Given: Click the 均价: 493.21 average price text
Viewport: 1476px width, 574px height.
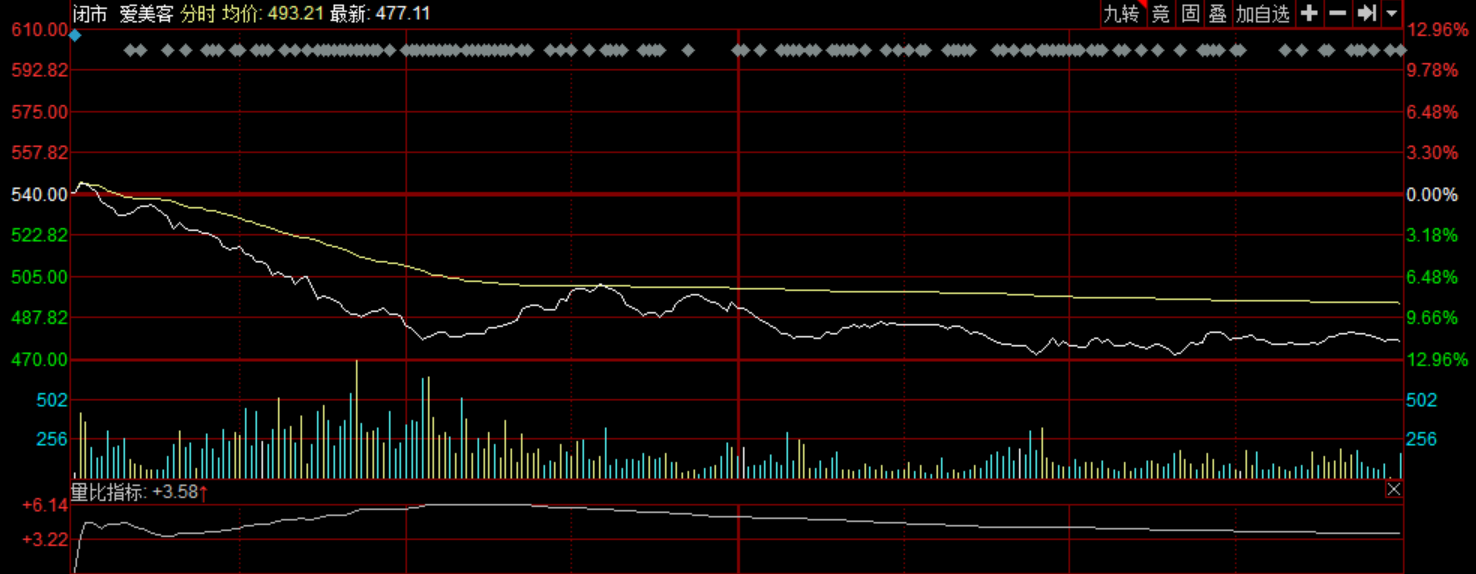Looking at the screenshot, I should pos(271,13).
